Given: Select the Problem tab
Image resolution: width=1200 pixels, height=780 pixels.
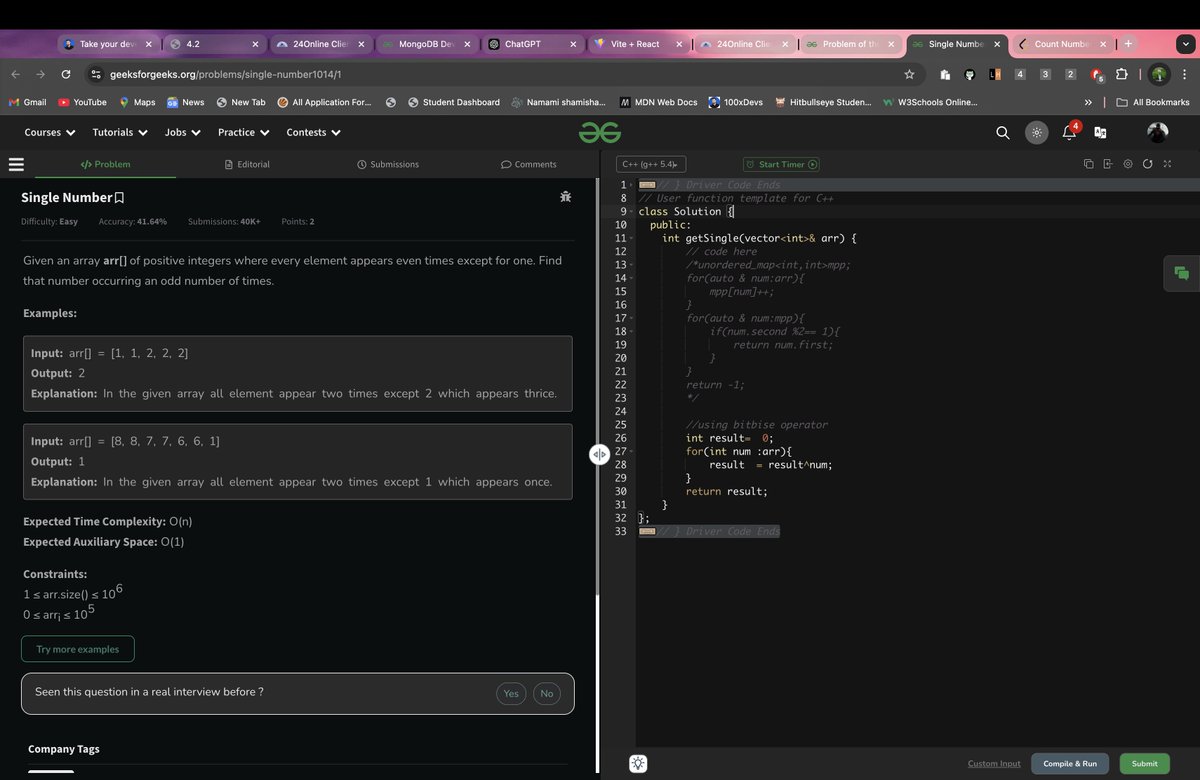Looking at the screenshot, I should point(105,164).
